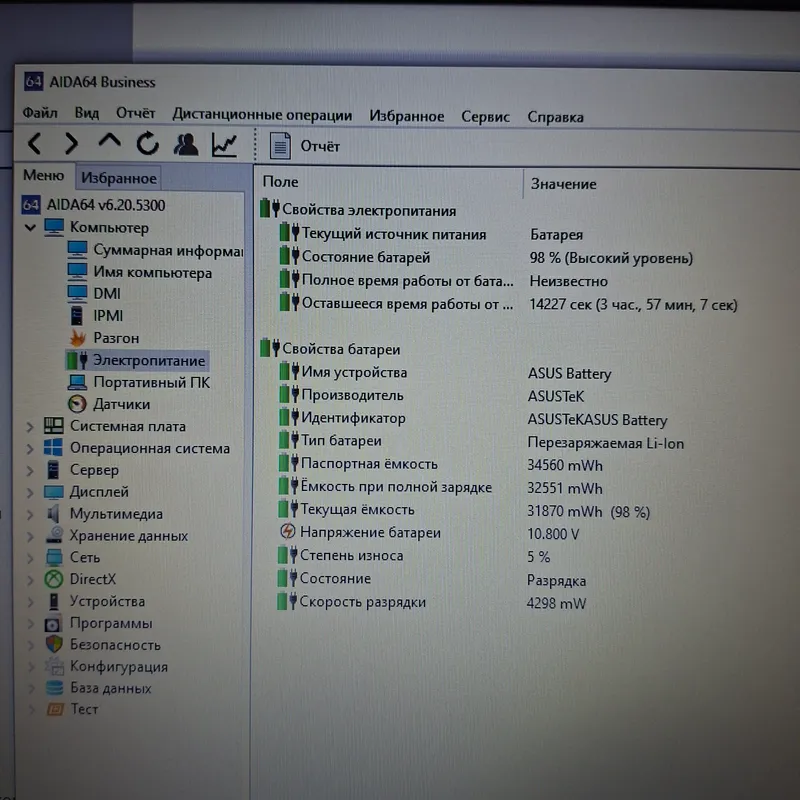The width and height of the screenshot is (800, 800).
Task: Click the Хранение данных drive icon
Action: click(x=54, y=535)
